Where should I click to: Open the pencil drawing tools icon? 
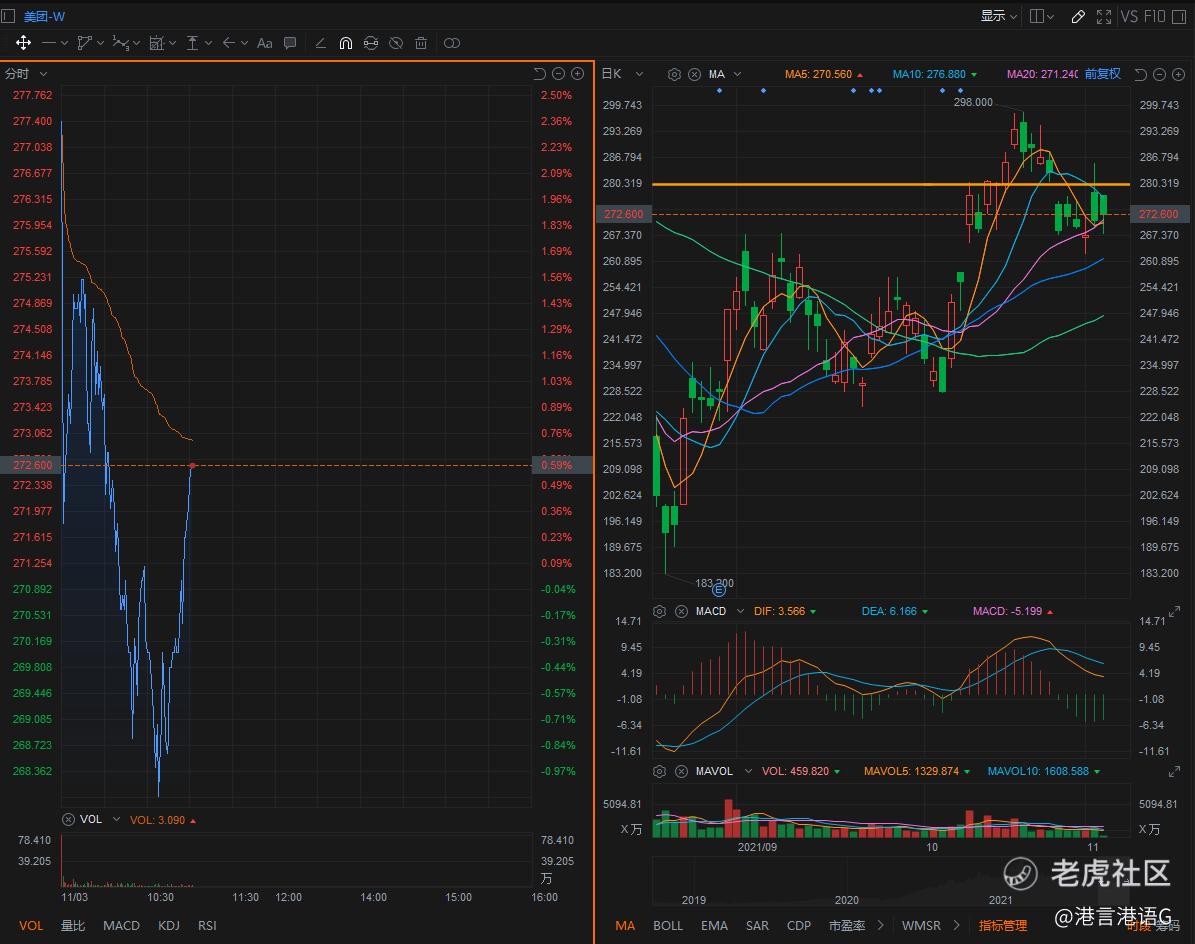(x=1078, y=16)
